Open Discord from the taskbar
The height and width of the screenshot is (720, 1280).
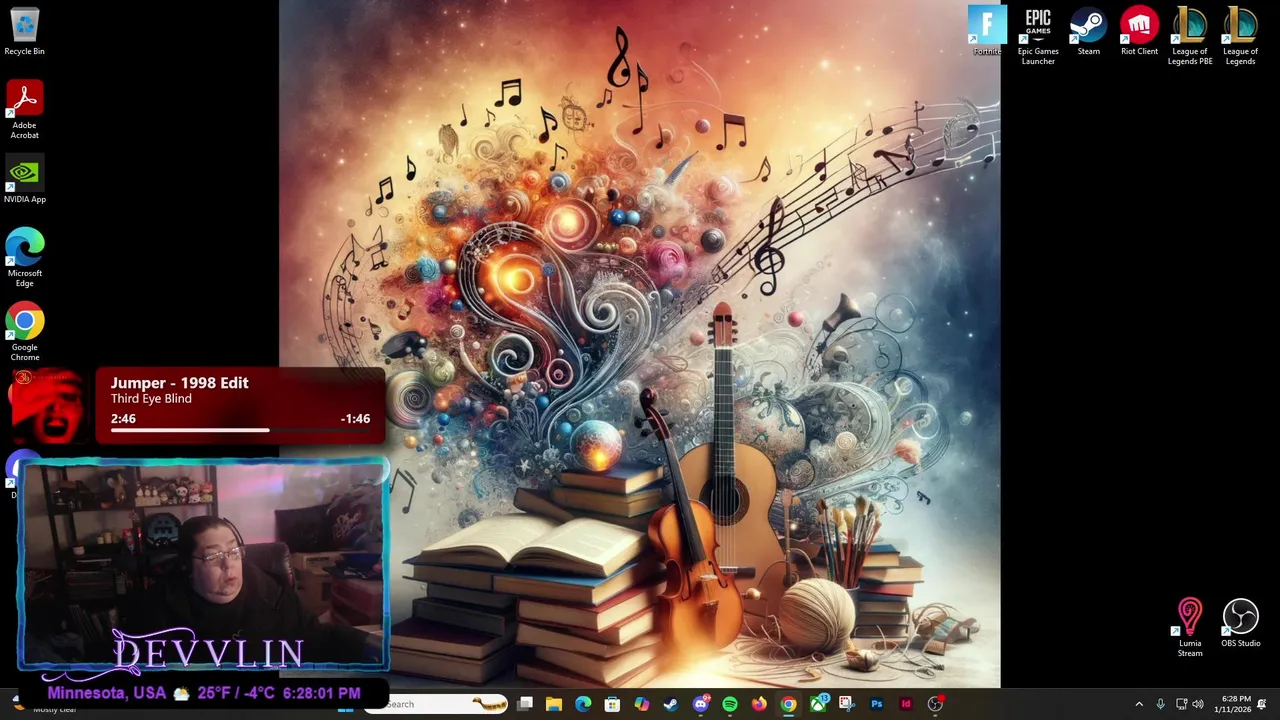(700, 704)
